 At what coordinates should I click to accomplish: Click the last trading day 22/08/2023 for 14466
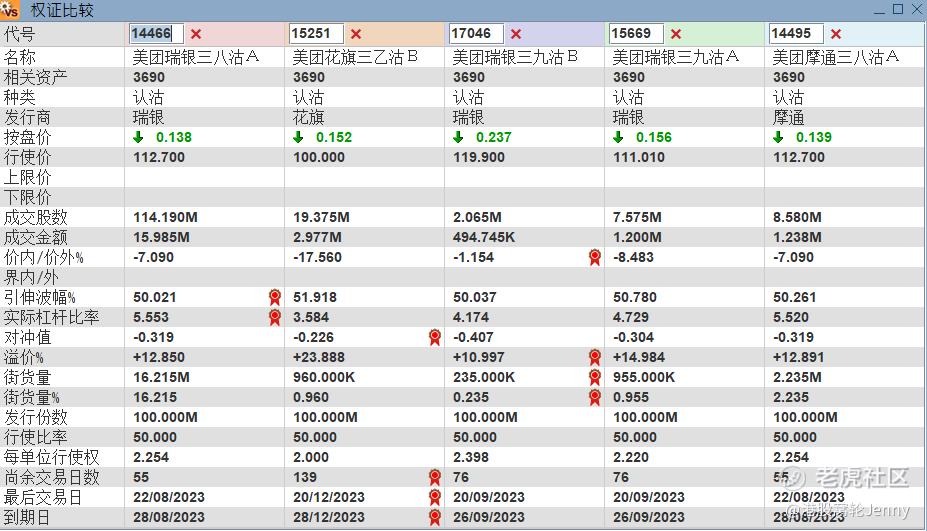pos(169,497)
